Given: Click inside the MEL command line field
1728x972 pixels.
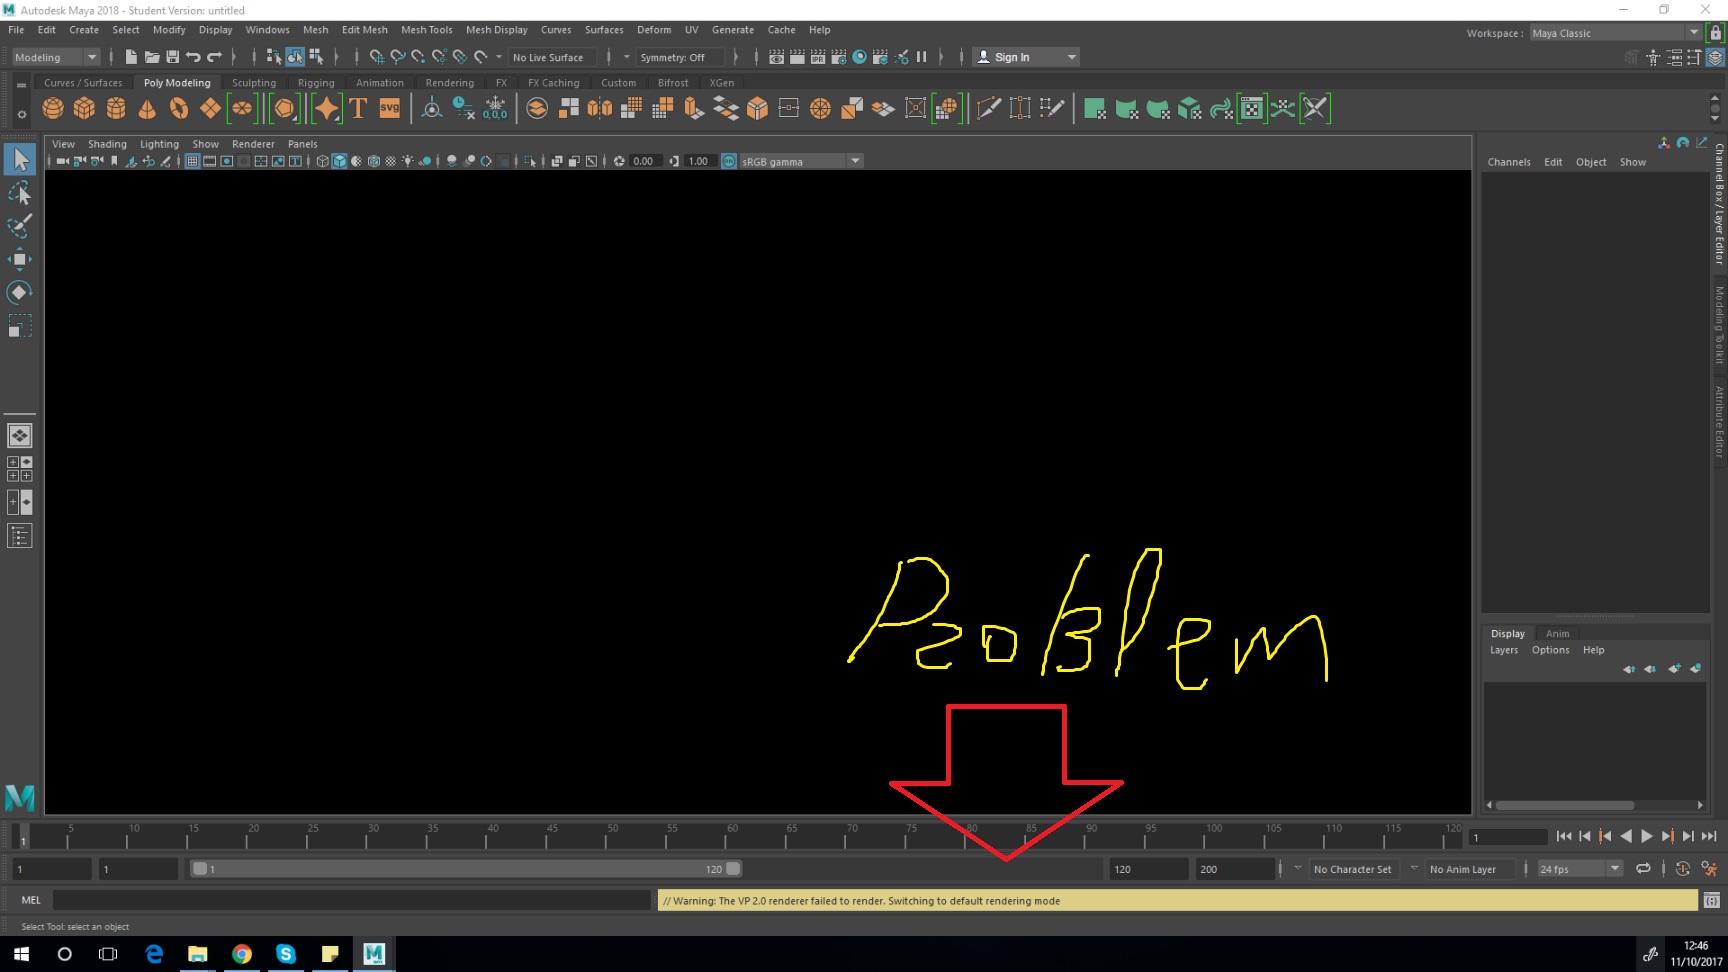Looking at the screenshot, I should (350, 900).
